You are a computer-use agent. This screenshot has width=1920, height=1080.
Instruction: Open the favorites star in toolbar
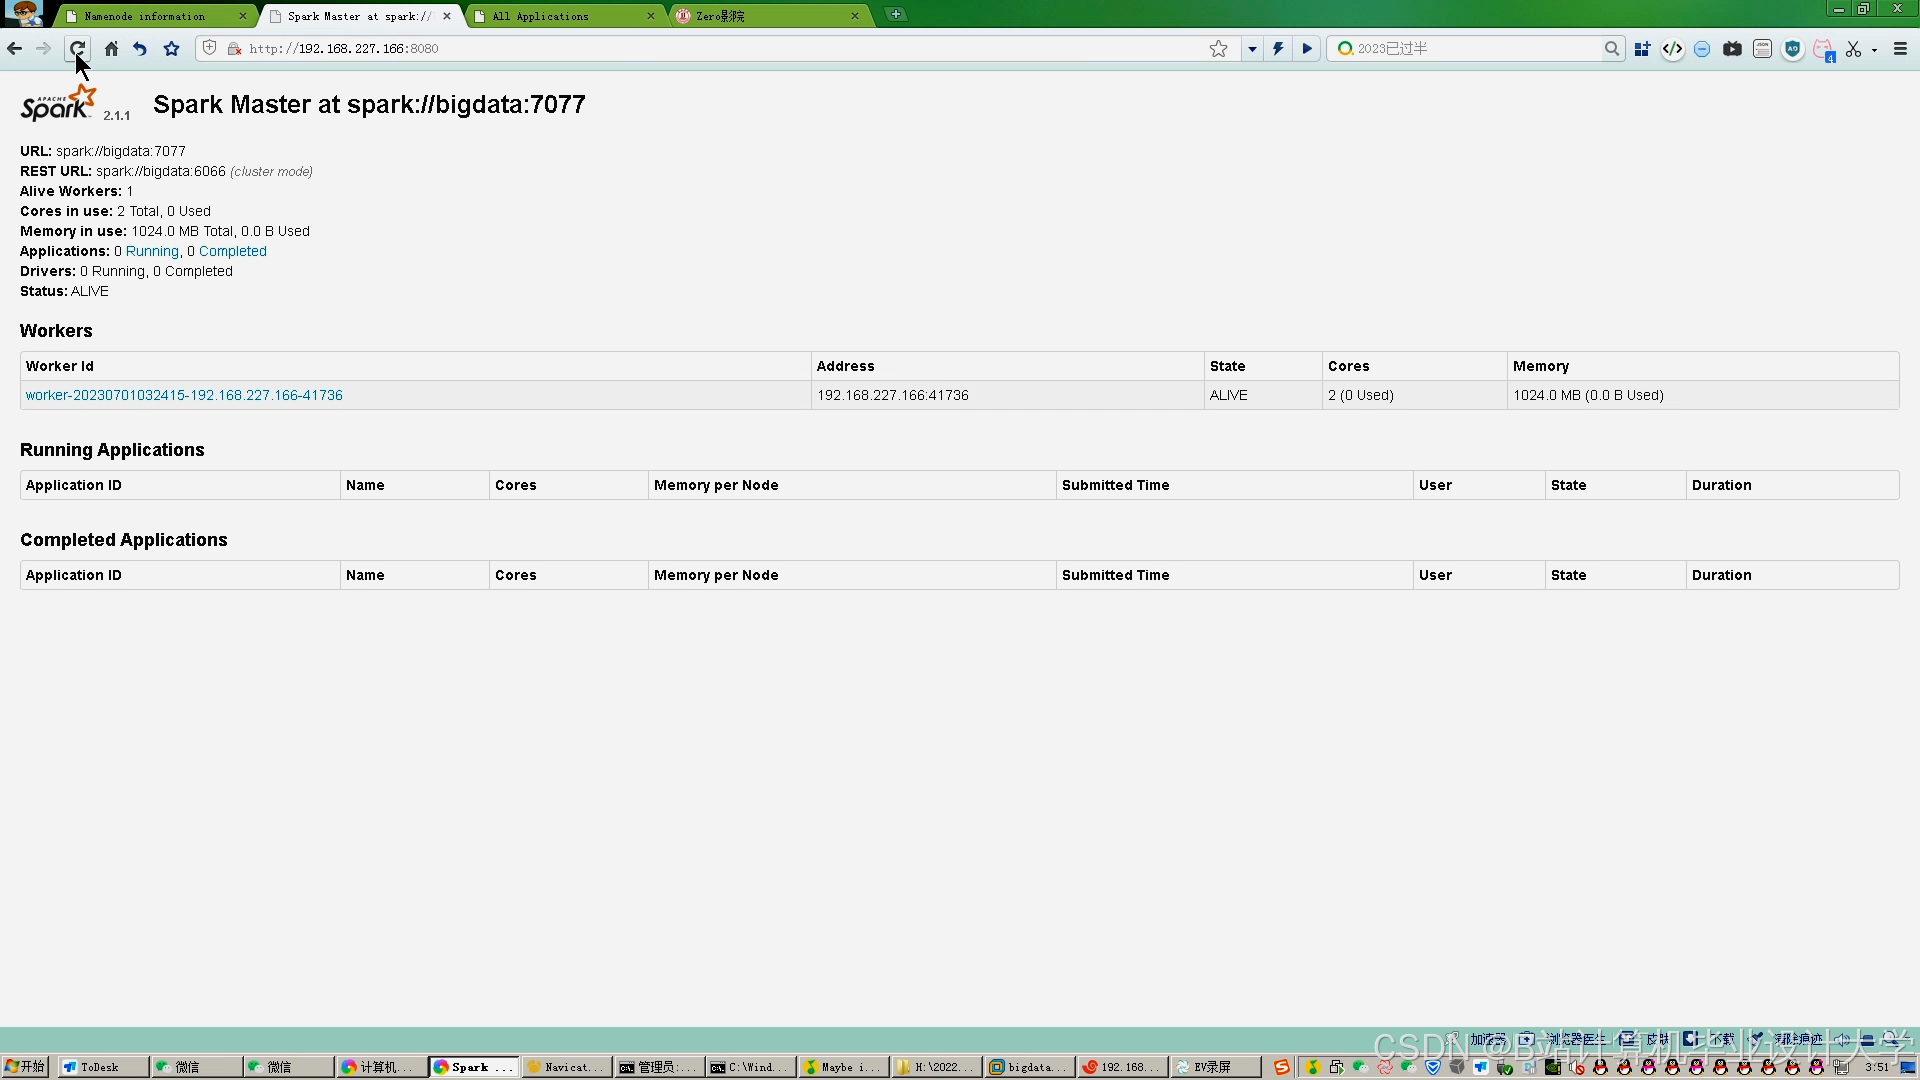click(171, 49)
